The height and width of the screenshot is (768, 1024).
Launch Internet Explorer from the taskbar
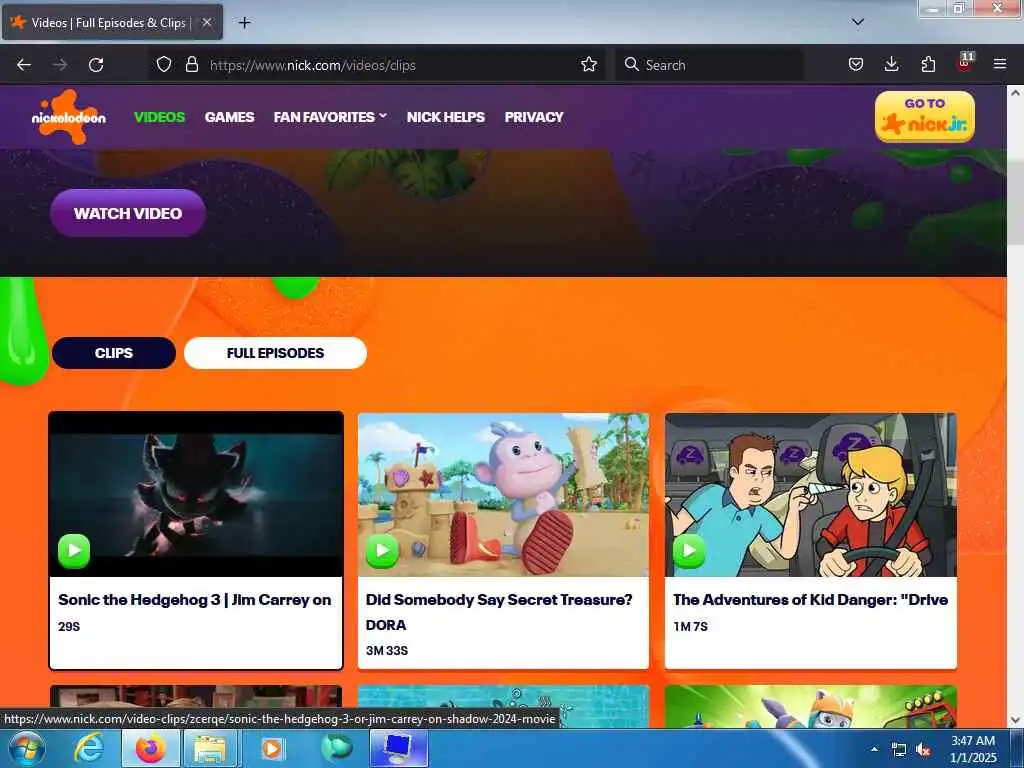point(88,748)
